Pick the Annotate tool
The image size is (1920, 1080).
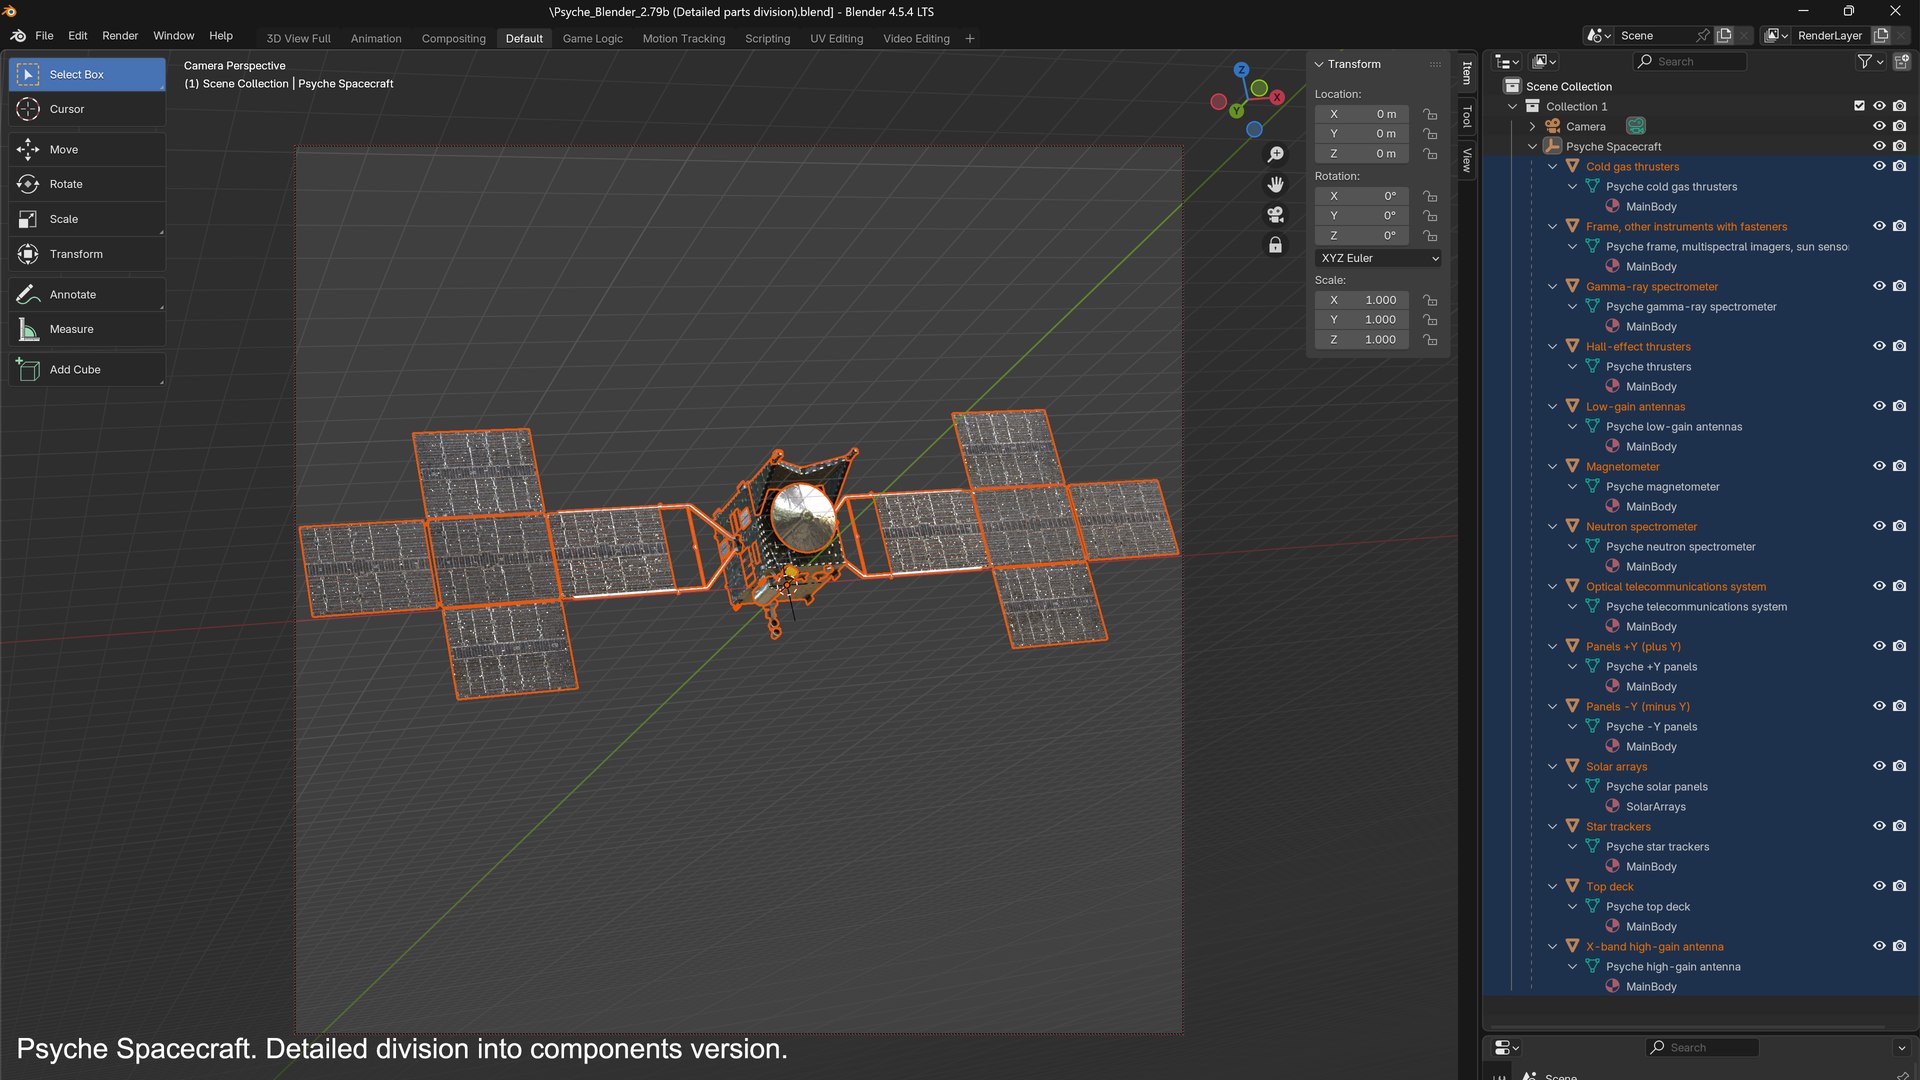tap(87, 295)
